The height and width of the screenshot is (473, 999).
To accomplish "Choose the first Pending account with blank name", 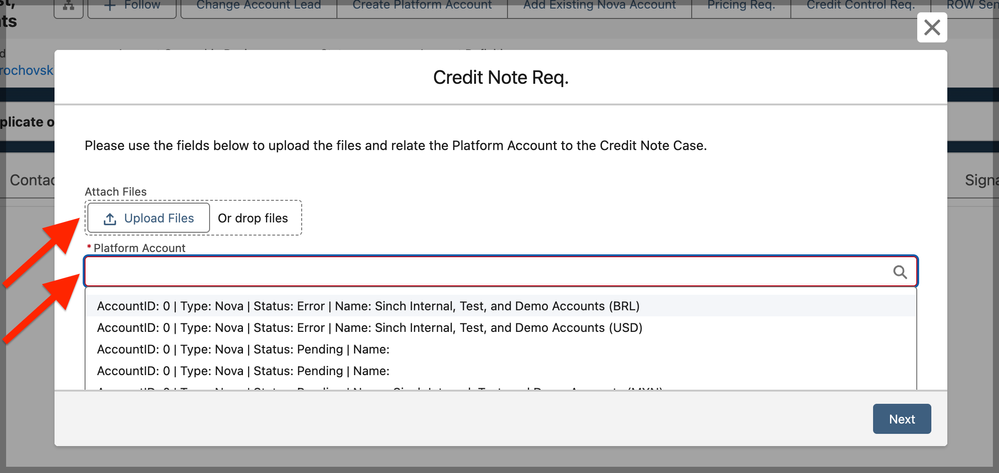I will coord(243,349).
